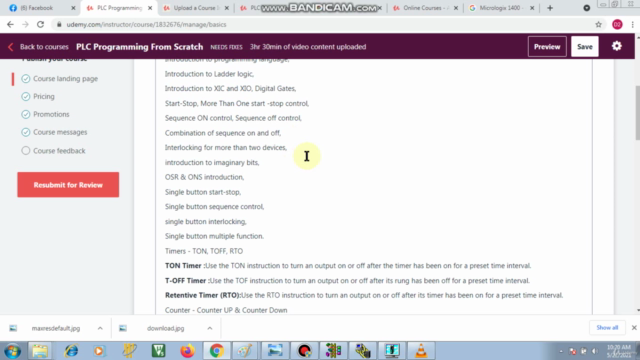Click the site lock icon in address bar

(59, 24)
